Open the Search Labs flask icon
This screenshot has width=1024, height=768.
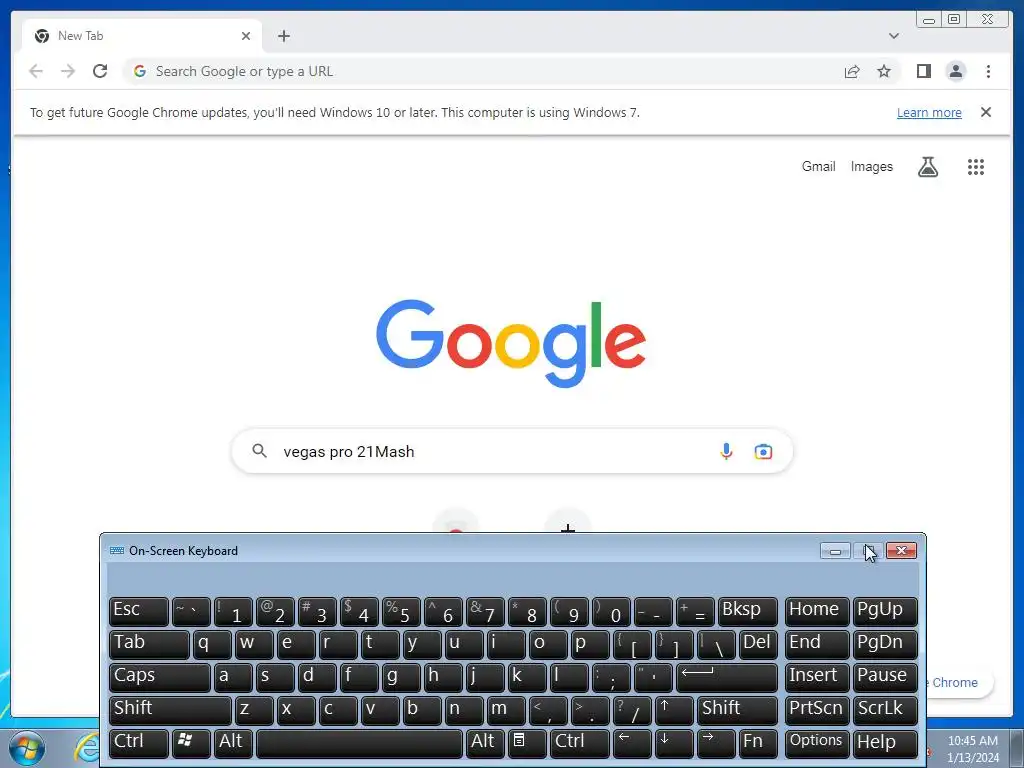927,167
